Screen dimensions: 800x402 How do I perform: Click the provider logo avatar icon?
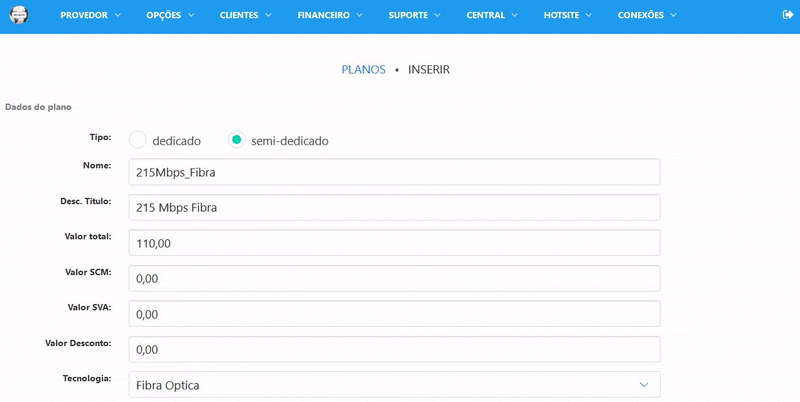[x=18, y=16]
